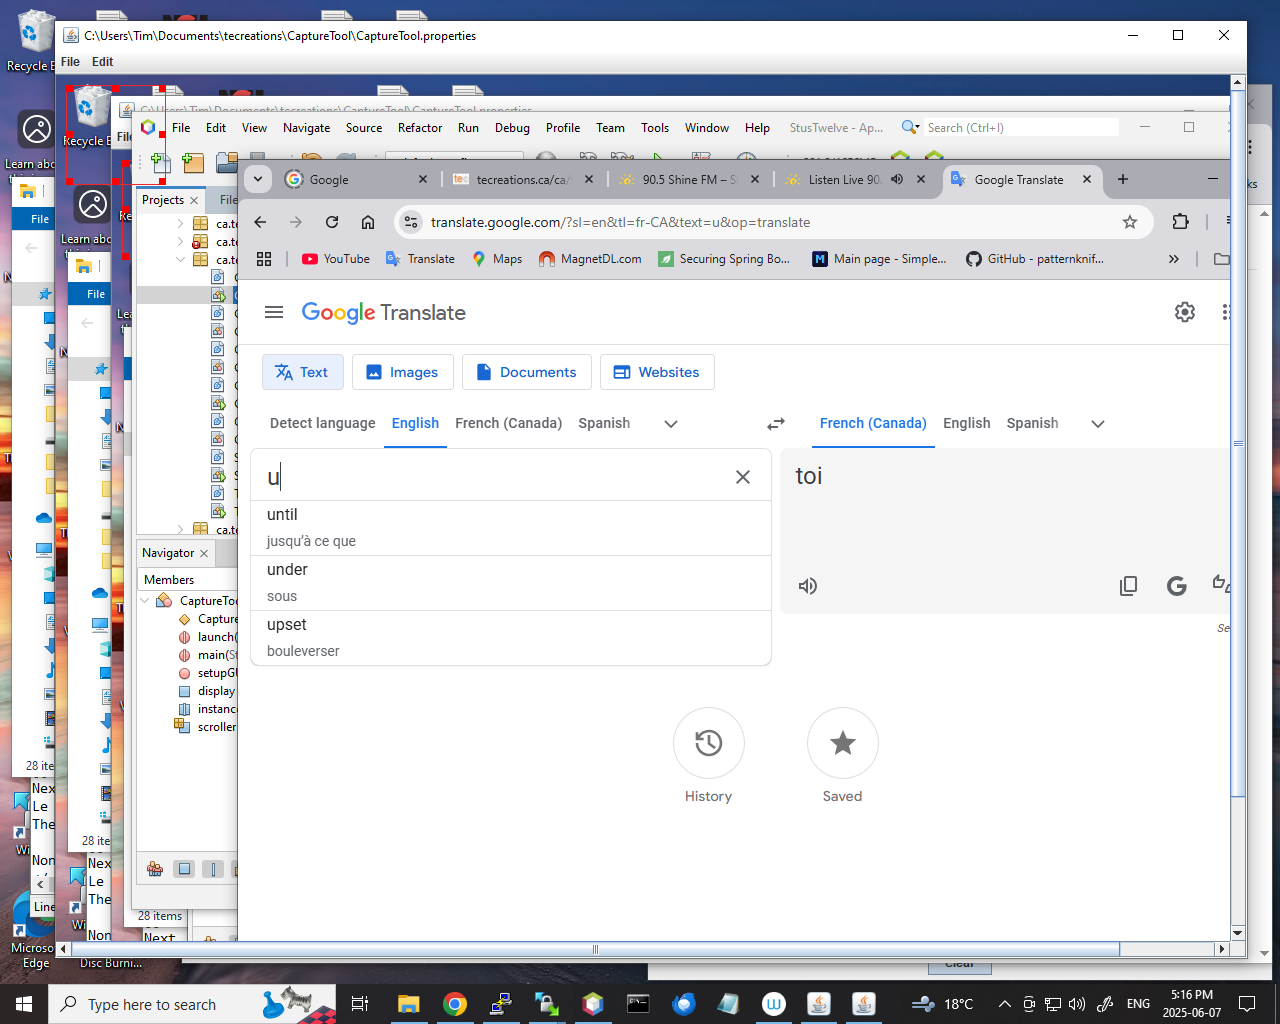Go to Chrome home page
The image size is (1280, 1024).
tap(368, 222)
